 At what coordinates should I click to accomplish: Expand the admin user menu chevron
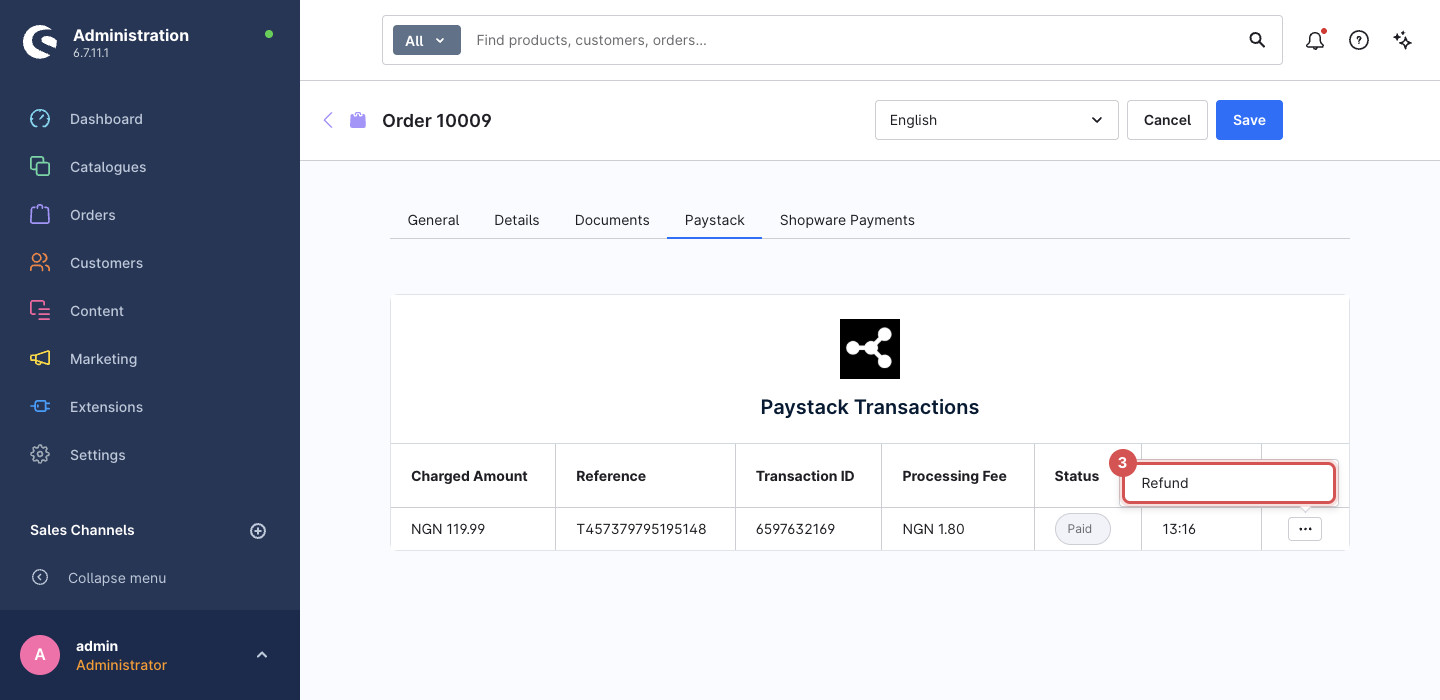tap(262, 655)
